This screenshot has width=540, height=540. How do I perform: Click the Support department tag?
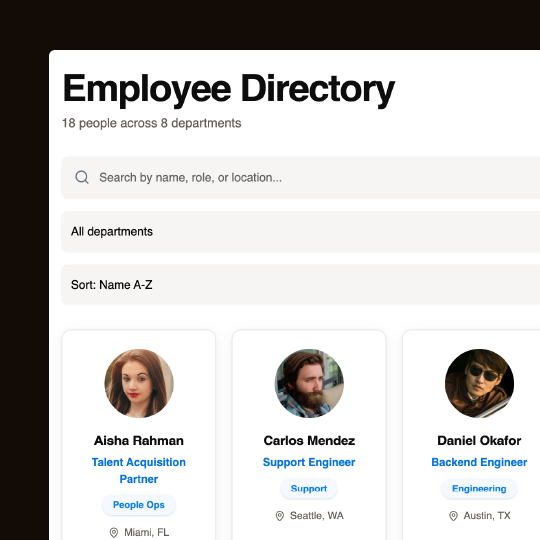(x=309, y=488)
